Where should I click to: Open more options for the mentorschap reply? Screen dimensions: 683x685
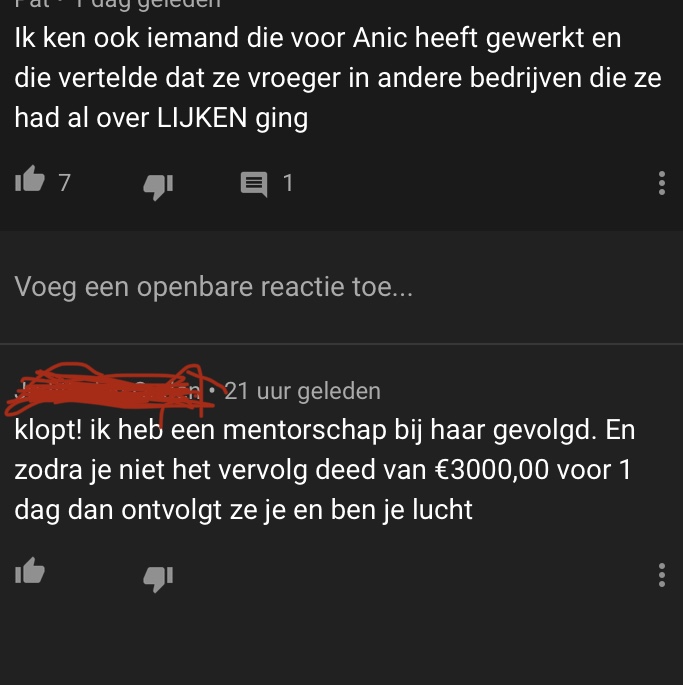(662, 575)
